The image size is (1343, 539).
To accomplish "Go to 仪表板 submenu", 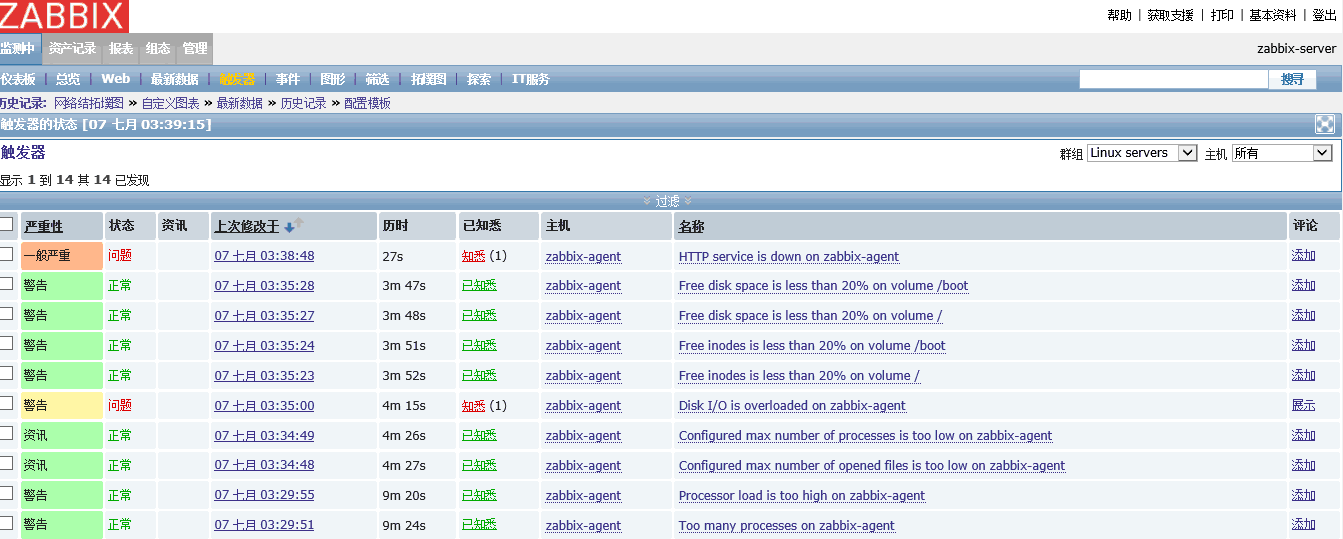I will coord(18,79).
